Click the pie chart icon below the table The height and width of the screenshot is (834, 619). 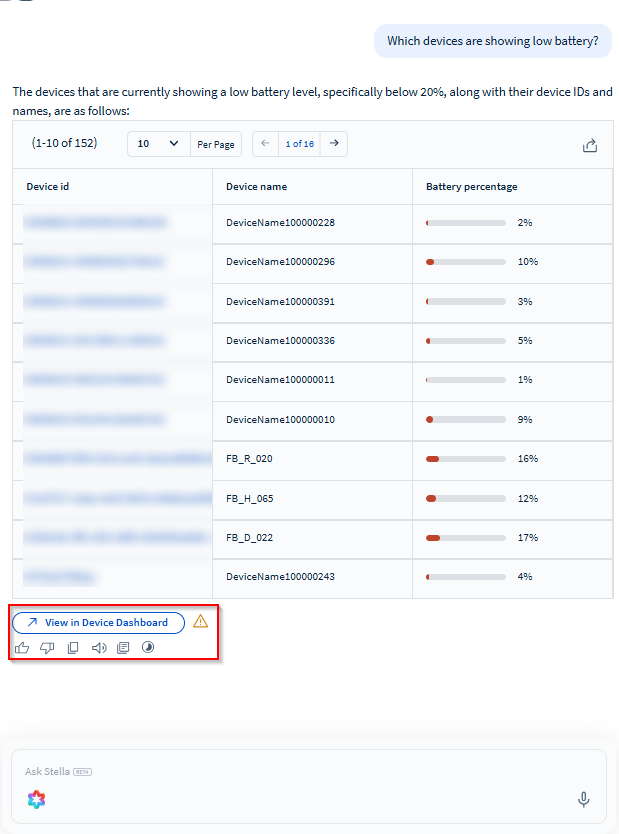point(149,648)
